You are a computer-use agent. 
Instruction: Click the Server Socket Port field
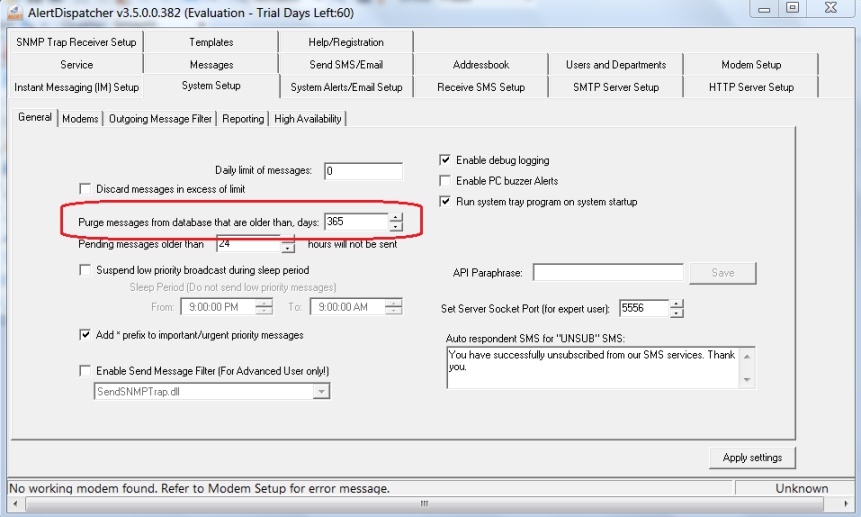[644, 308]
